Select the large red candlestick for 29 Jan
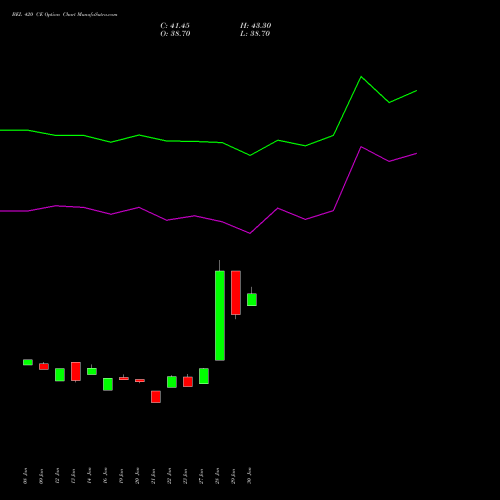The width and height of the screenshot is (500, 500). click(x=236, y=293)
